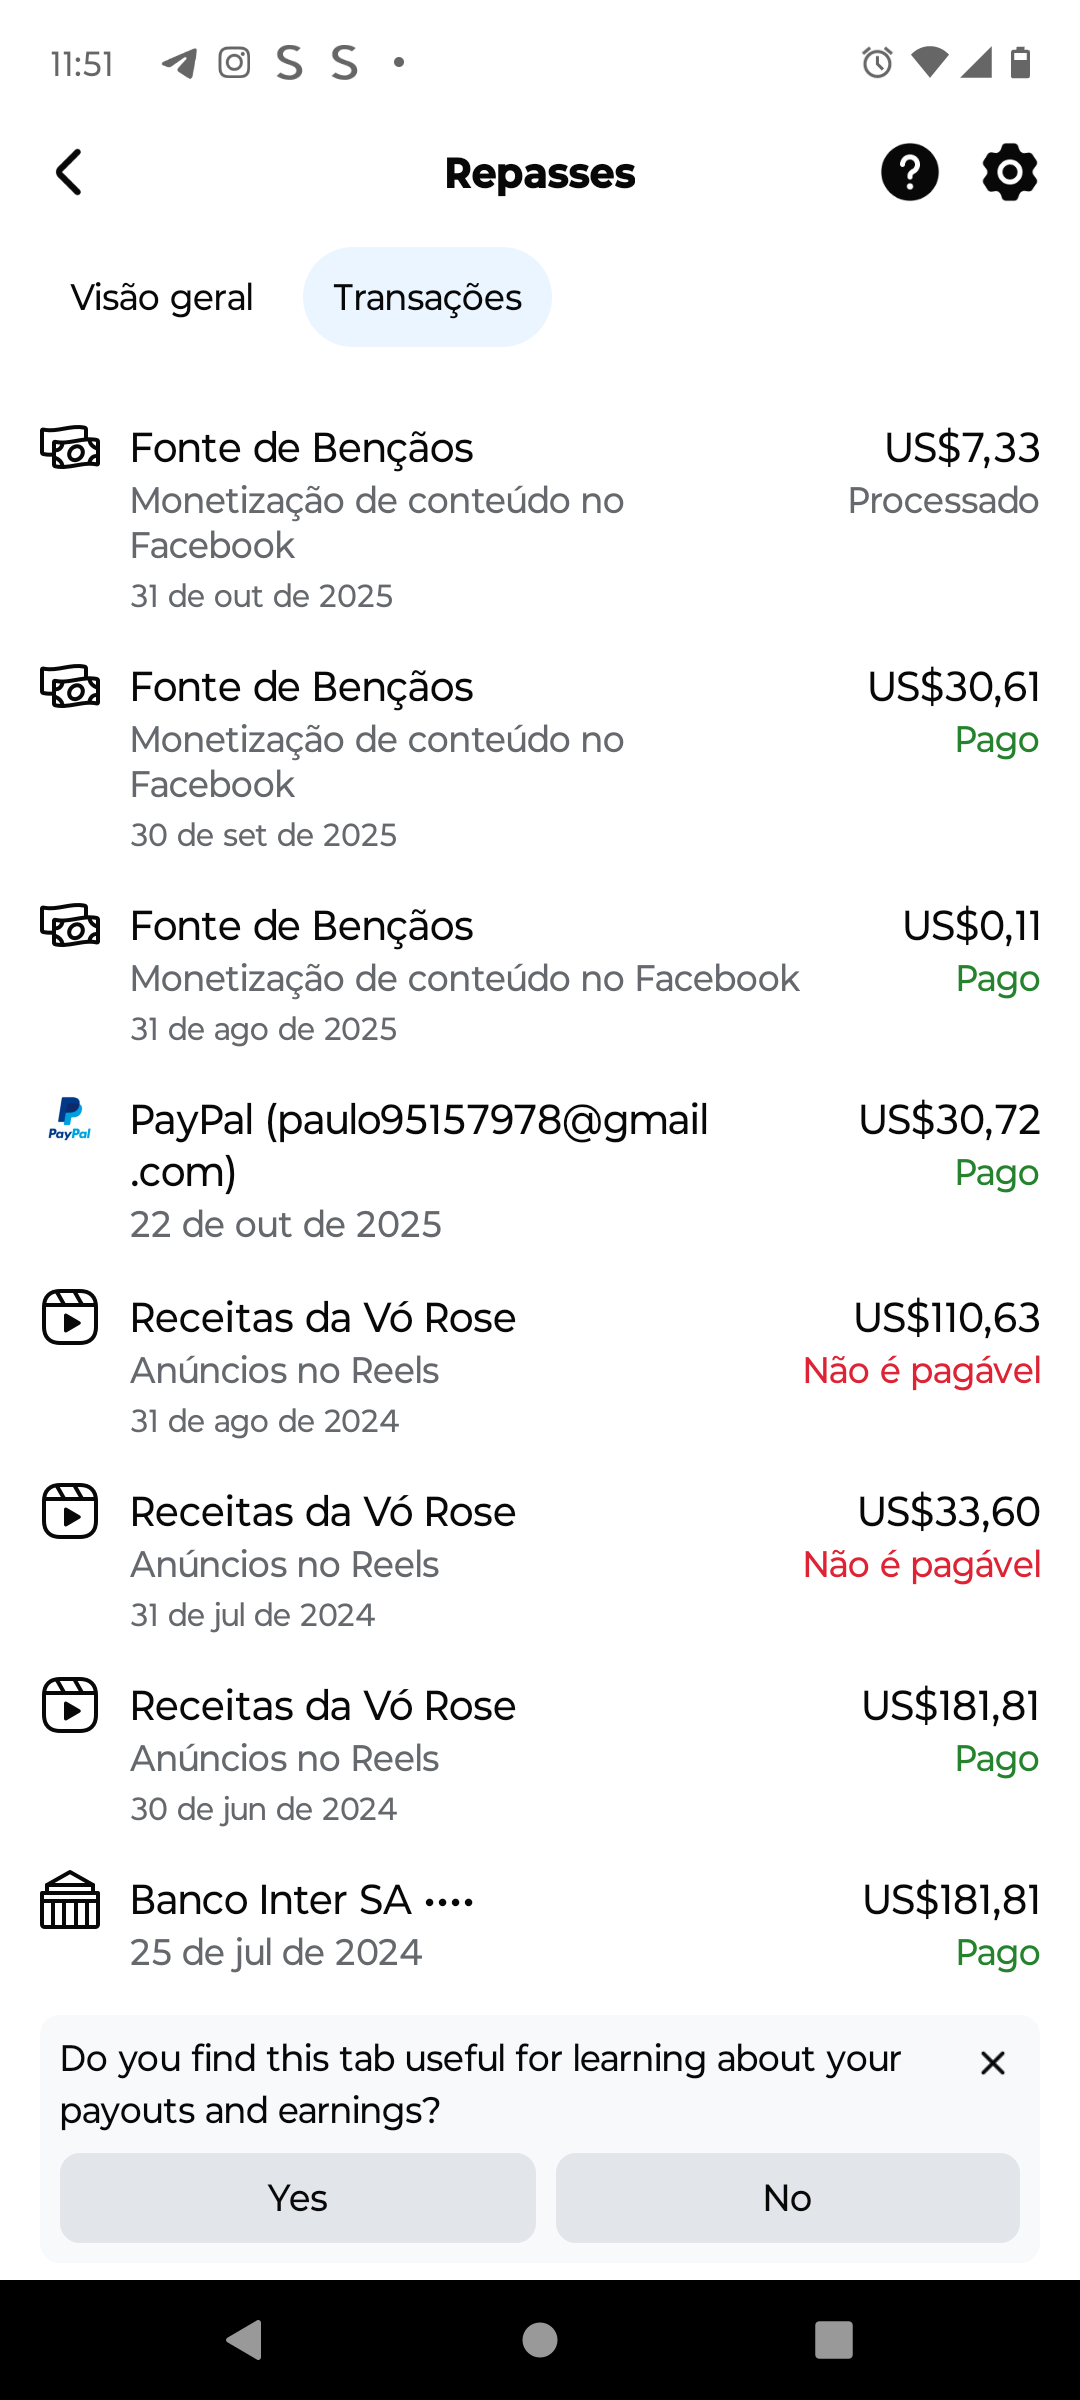Open the settings gear icon
1080x2400 pixels.
point(1009,172)
